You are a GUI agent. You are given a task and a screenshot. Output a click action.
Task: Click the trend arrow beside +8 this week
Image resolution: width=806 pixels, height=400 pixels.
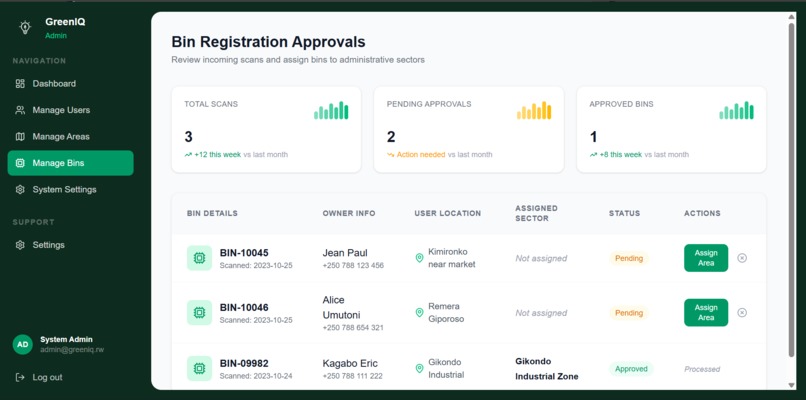(x=593, y=155)
